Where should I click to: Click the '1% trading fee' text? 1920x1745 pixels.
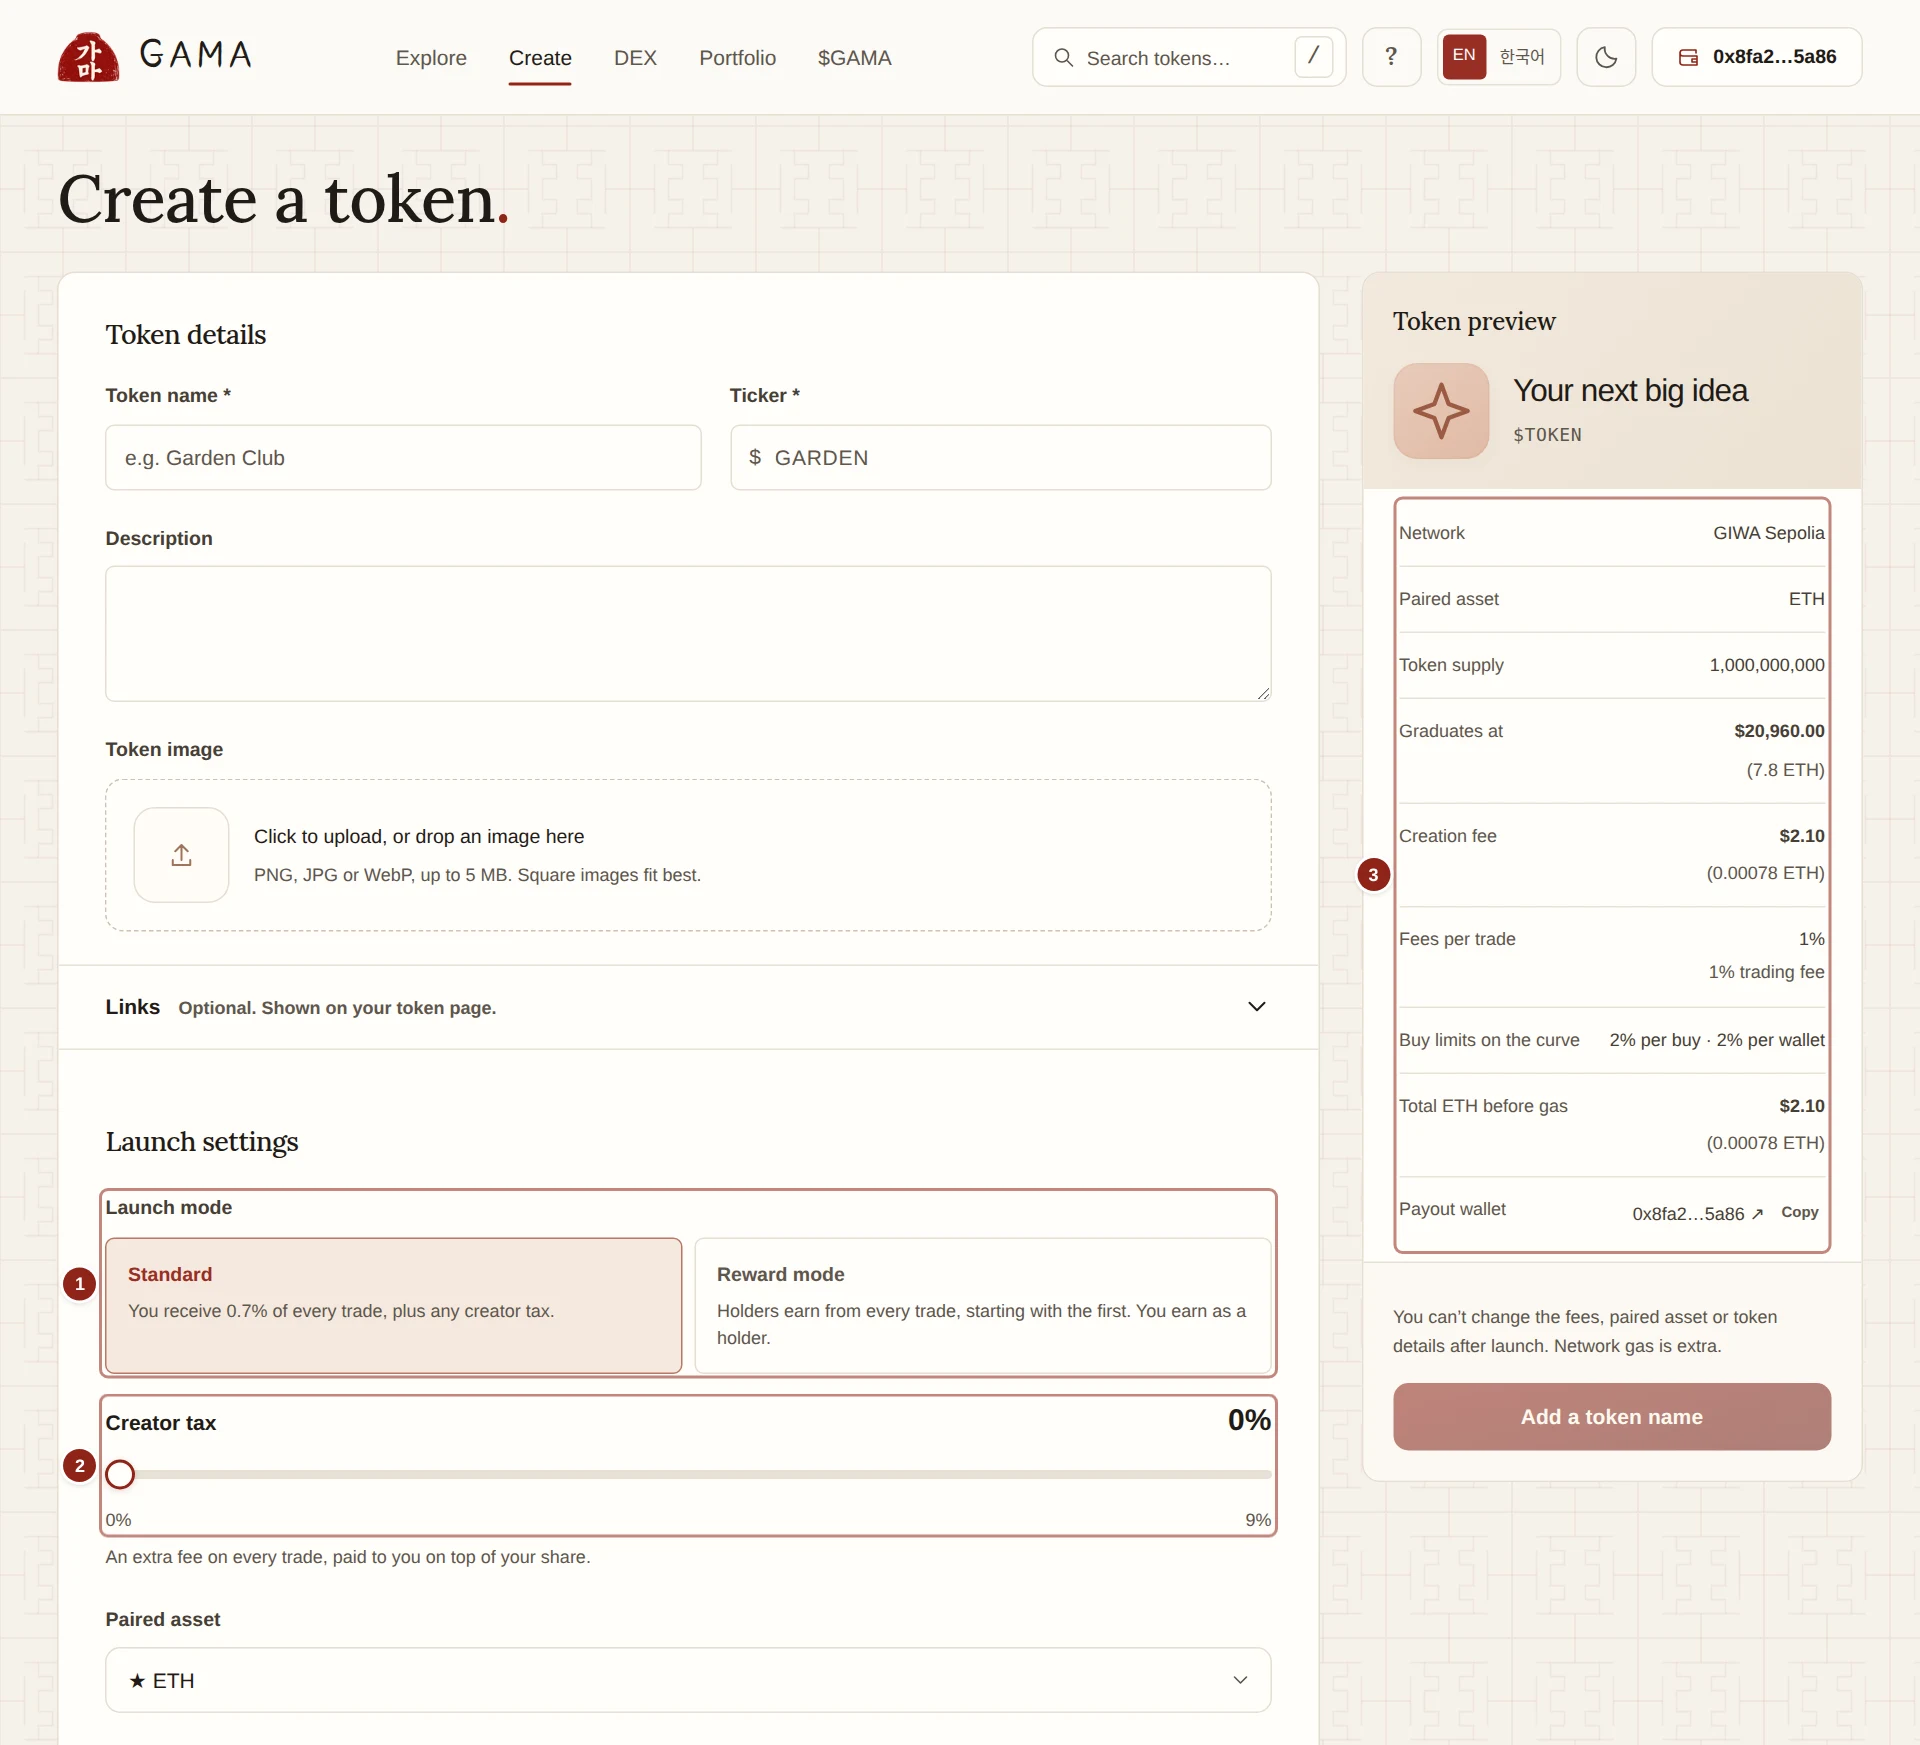point(1766,972)
